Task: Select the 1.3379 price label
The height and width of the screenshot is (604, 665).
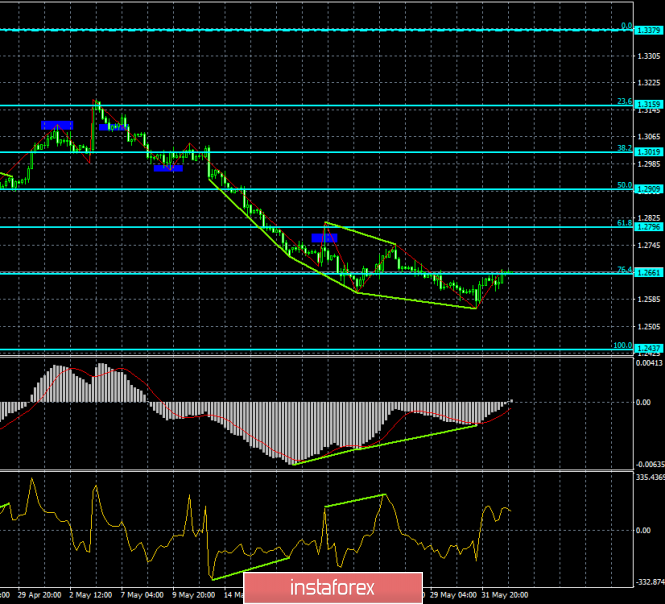Action: pos(649,29)
